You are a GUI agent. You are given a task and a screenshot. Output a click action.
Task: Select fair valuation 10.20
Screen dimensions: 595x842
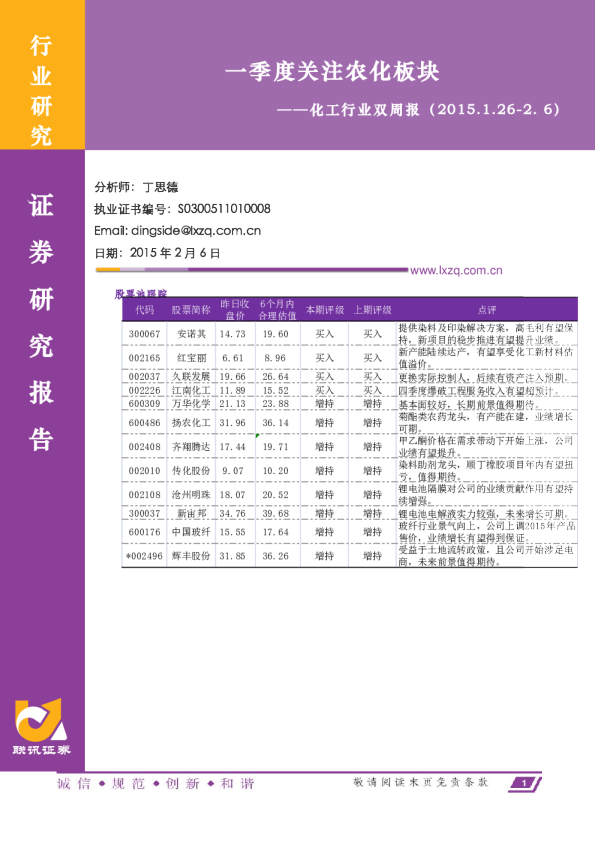(x=275, y=471)
